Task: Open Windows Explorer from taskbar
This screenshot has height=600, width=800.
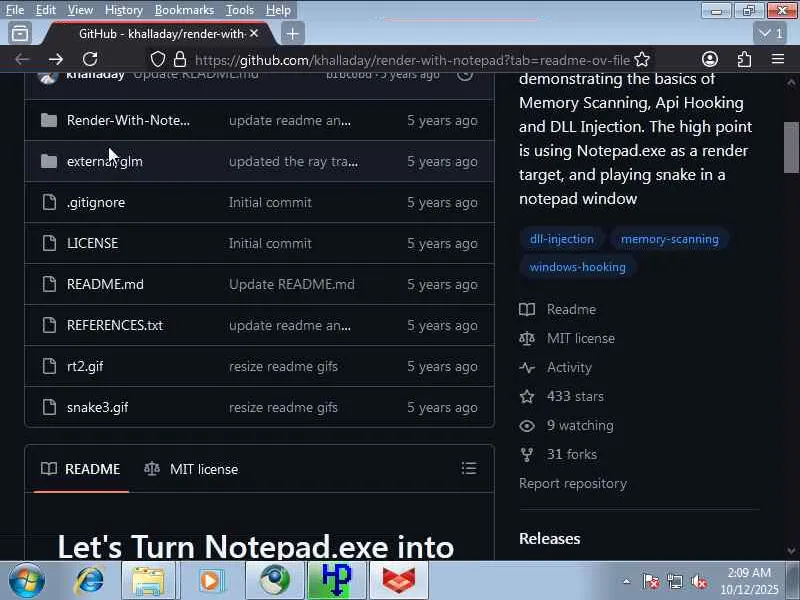Action: pos(148,581)
